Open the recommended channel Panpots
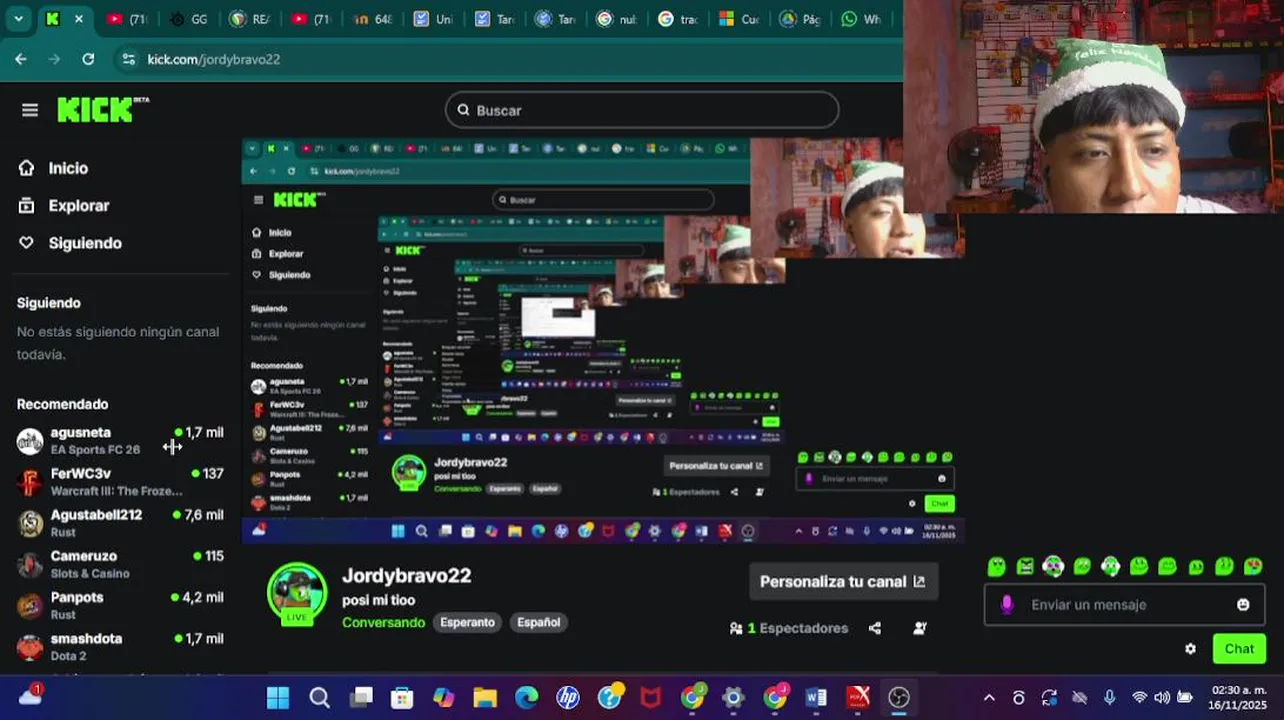 coord(120,605)
